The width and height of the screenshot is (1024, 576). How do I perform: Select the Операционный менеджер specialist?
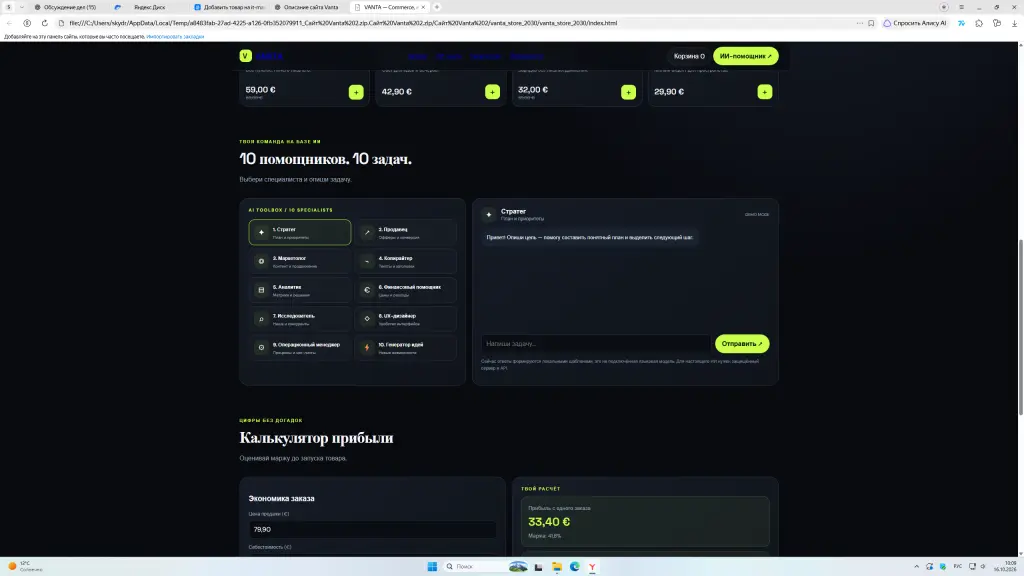point(300,347)
